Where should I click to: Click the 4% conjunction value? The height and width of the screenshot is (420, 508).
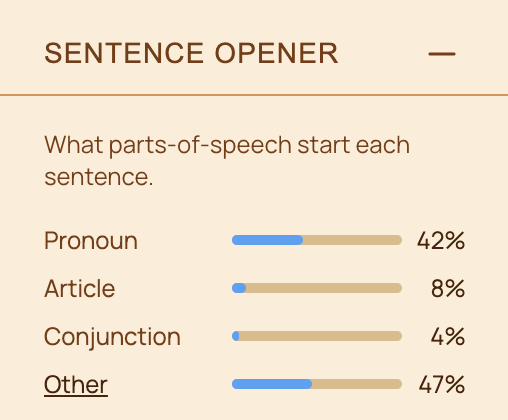448,336
